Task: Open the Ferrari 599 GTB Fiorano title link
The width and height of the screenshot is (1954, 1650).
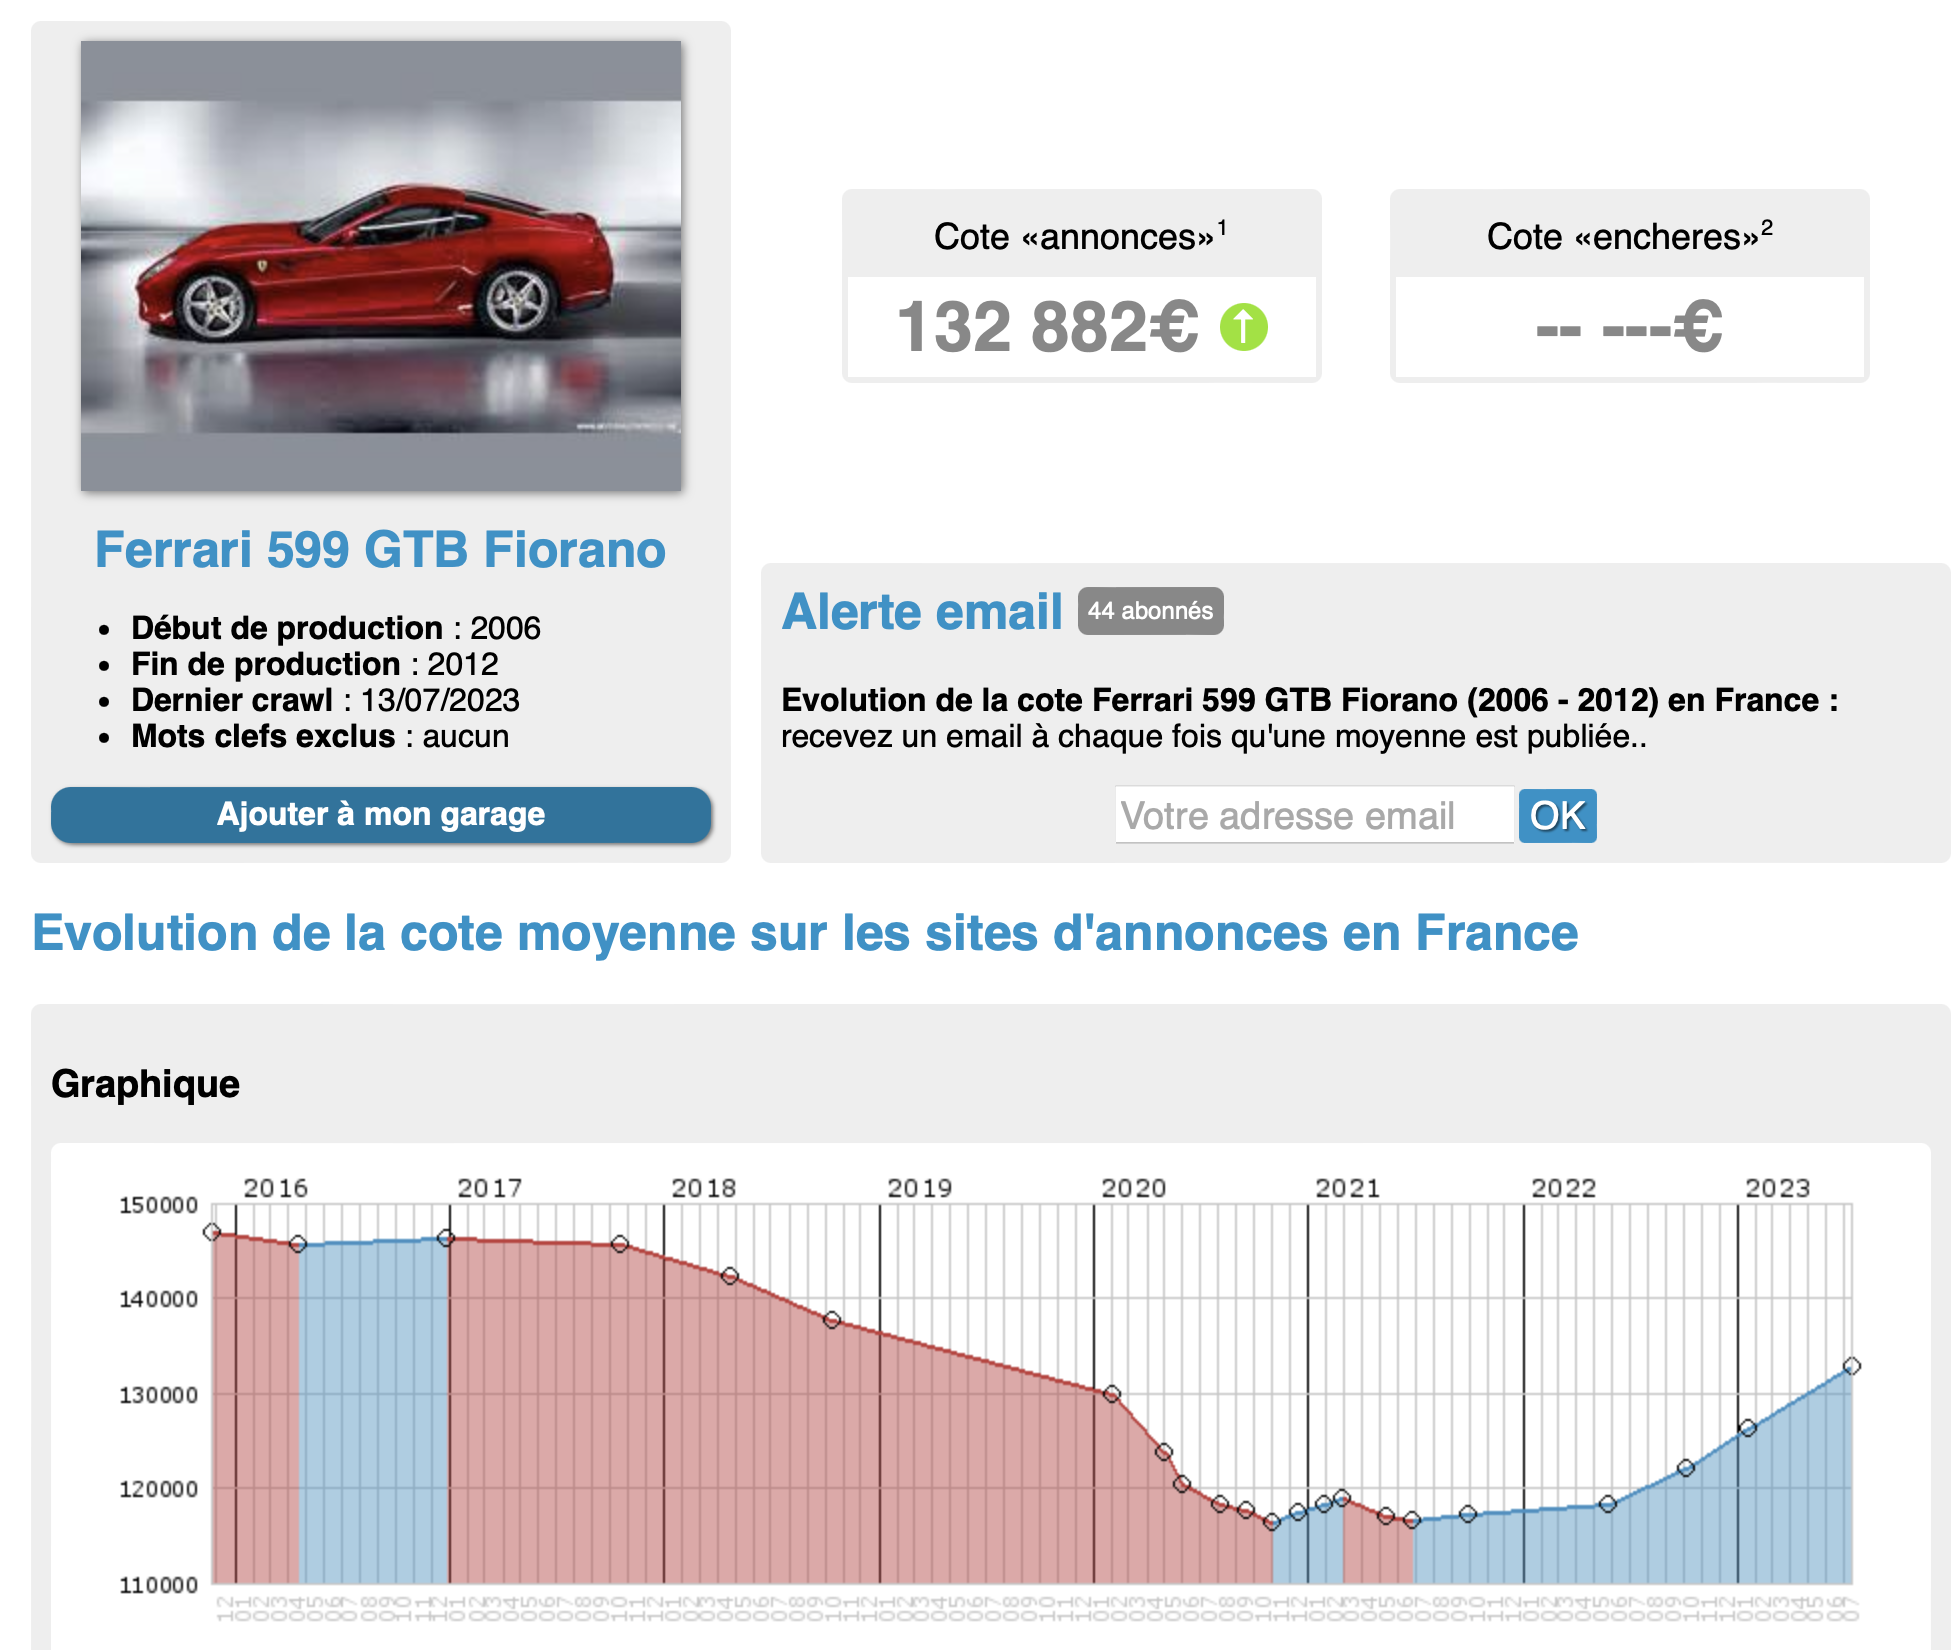Action: pos(380,550)
